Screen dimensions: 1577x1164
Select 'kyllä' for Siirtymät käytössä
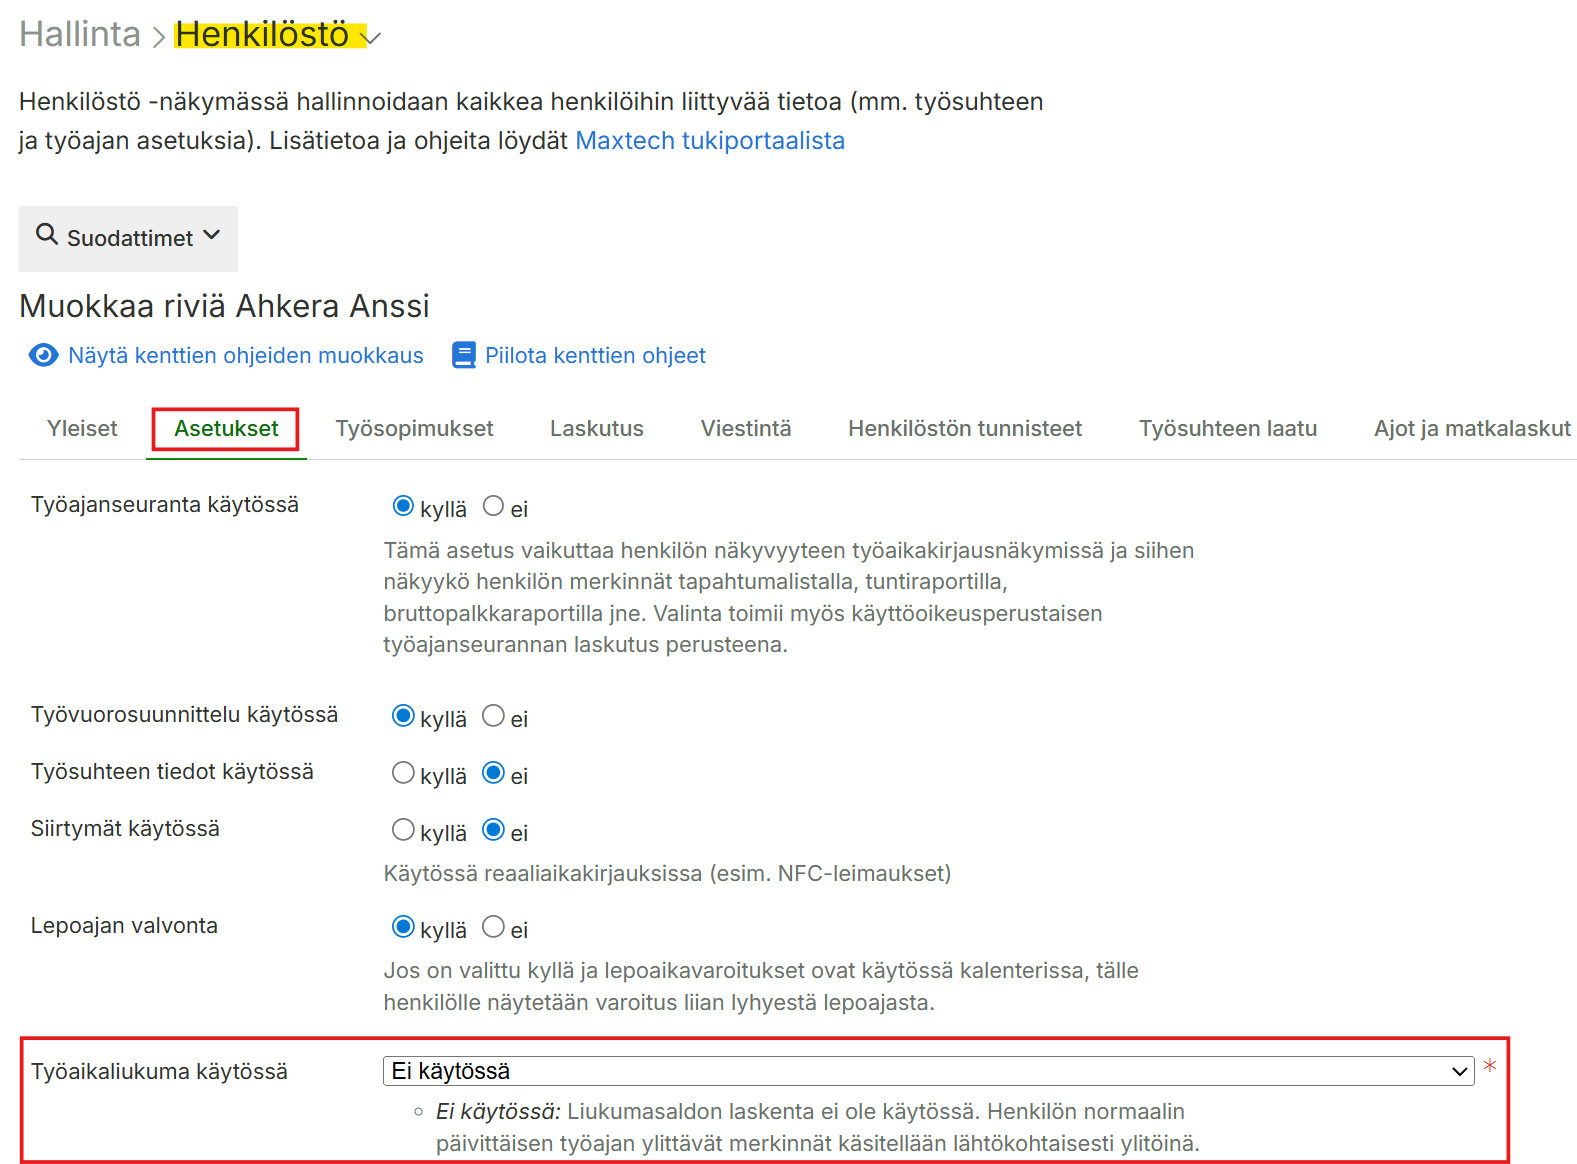[403, 830]
